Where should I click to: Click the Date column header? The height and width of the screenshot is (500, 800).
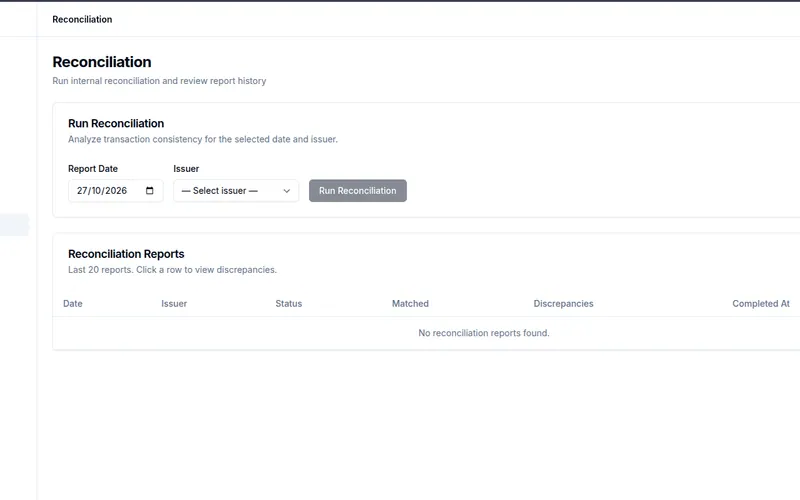tap(72, 304)
